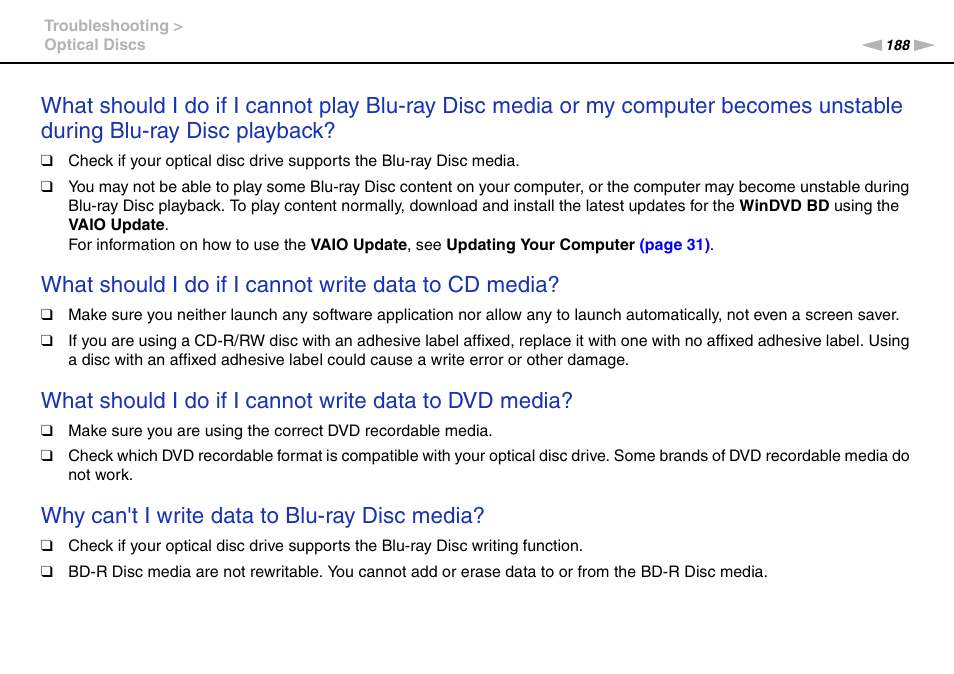Click the Troubleshooting breadcrumb
954x674 pixels.
(106, 26)
